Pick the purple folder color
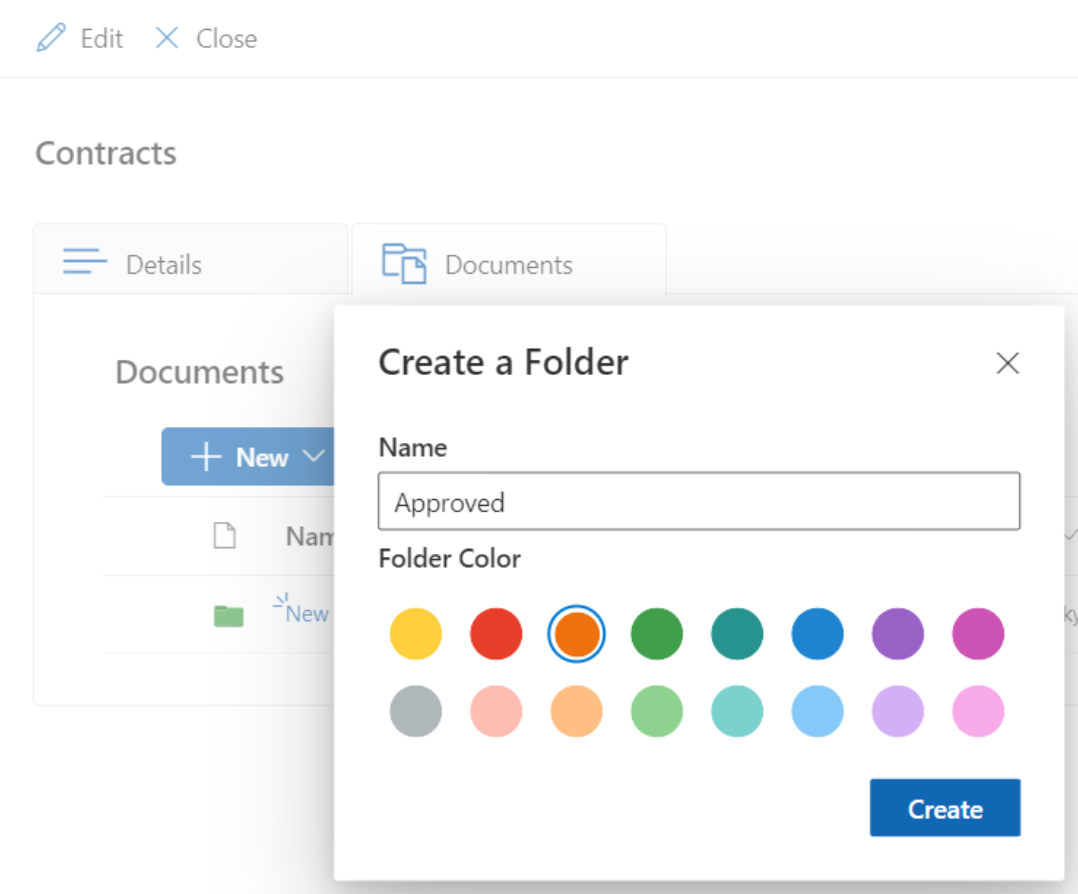 click(x=898, y=634)
